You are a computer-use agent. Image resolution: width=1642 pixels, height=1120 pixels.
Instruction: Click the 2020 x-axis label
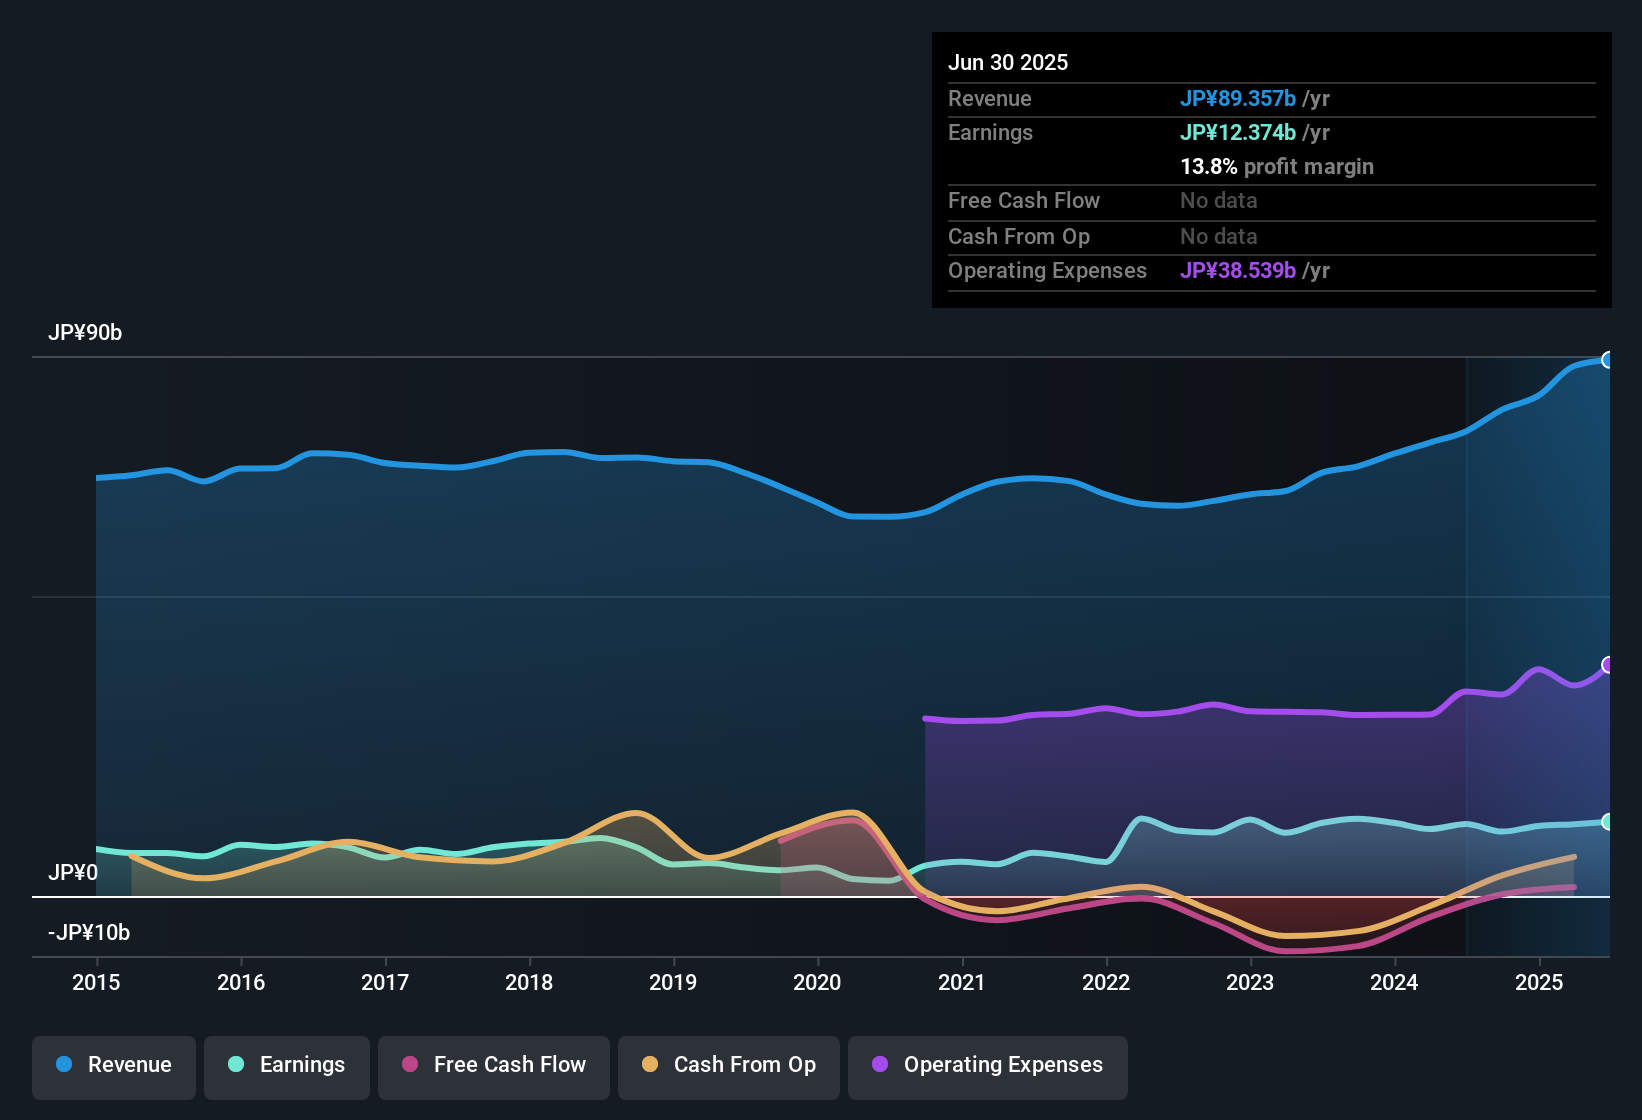[817, 983]
